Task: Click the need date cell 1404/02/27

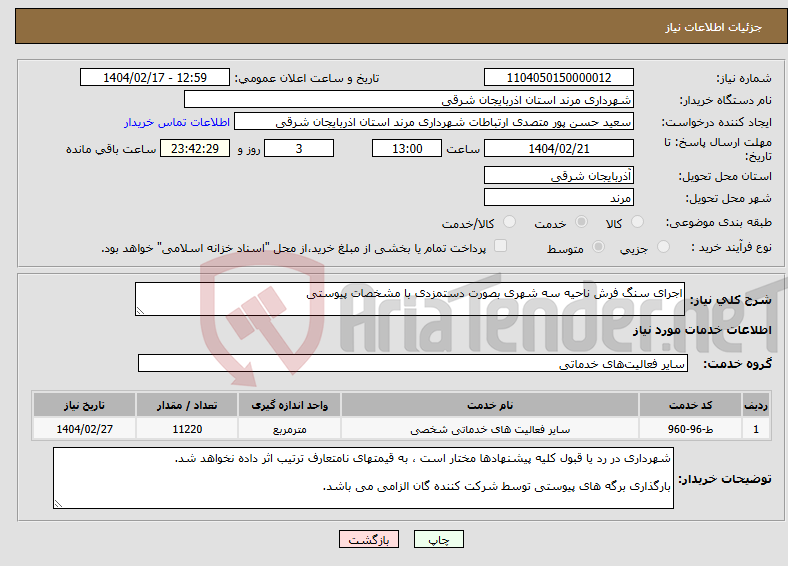Action: (84, 429)
